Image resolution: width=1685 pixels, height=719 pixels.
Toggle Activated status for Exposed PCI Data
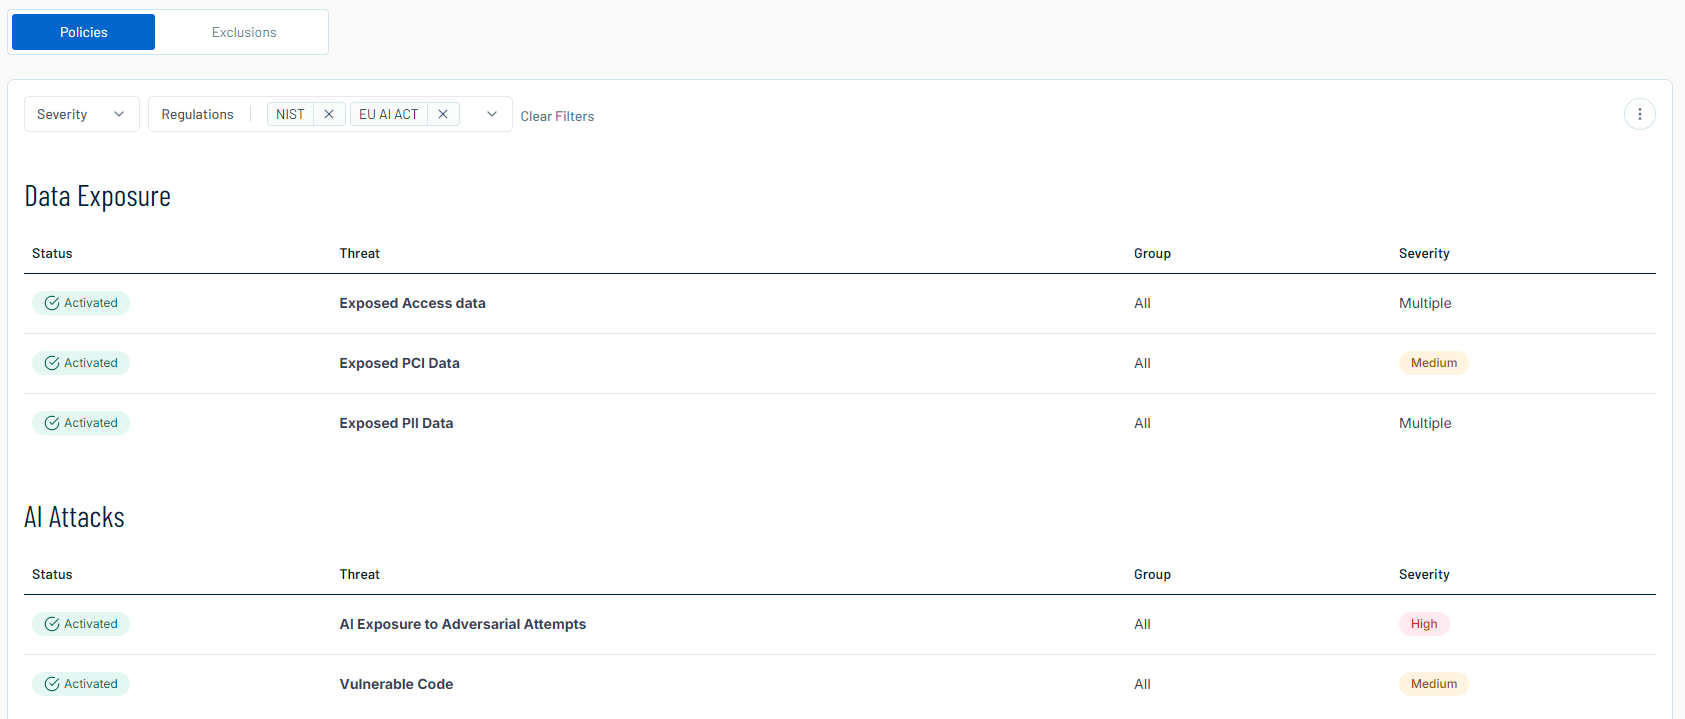click(81, 363)
